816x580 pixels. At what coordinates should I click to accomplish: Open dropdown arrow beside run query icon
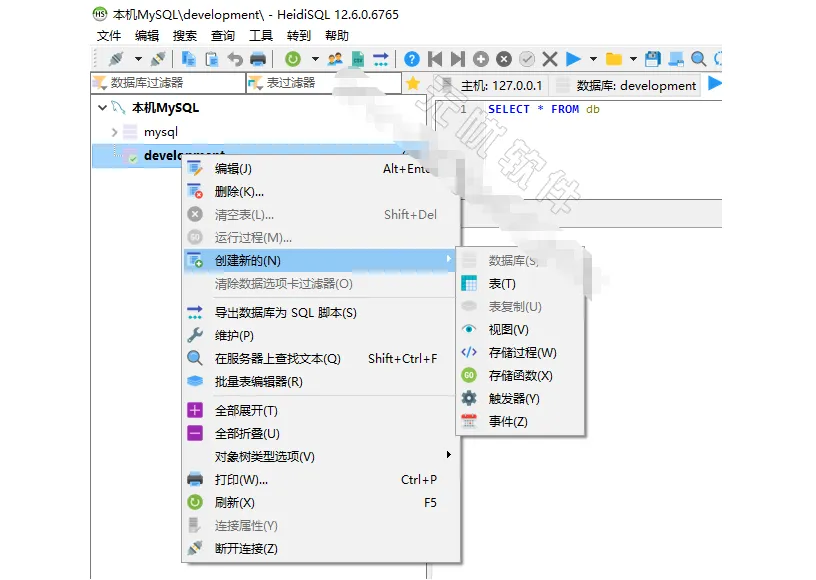593,59
